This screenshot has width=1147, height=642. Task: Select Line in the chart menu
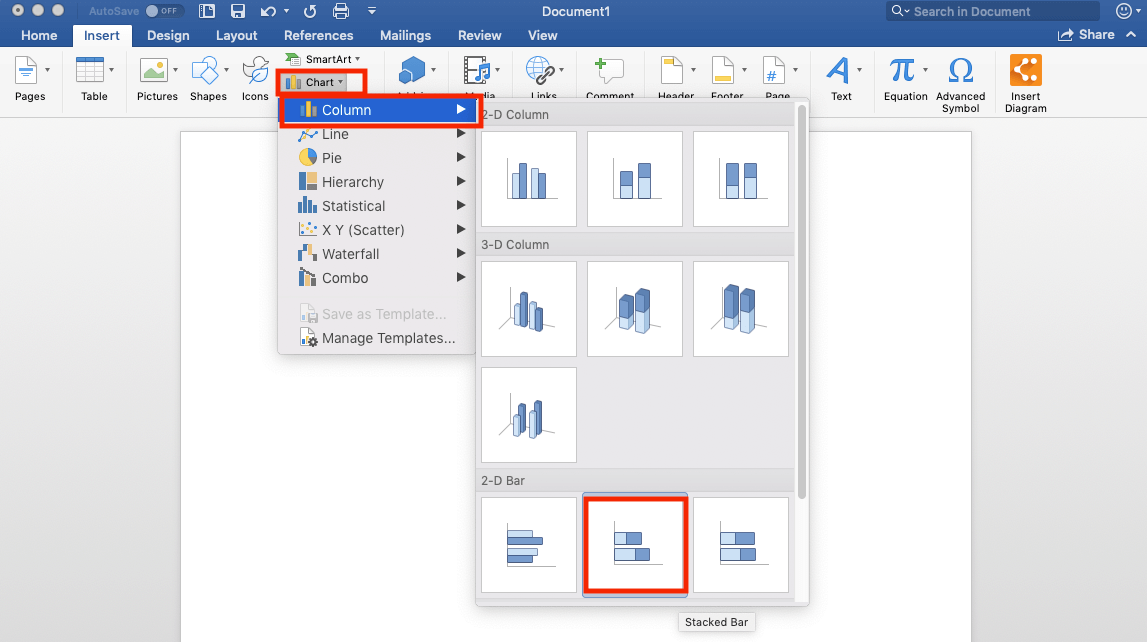(379, 134)
